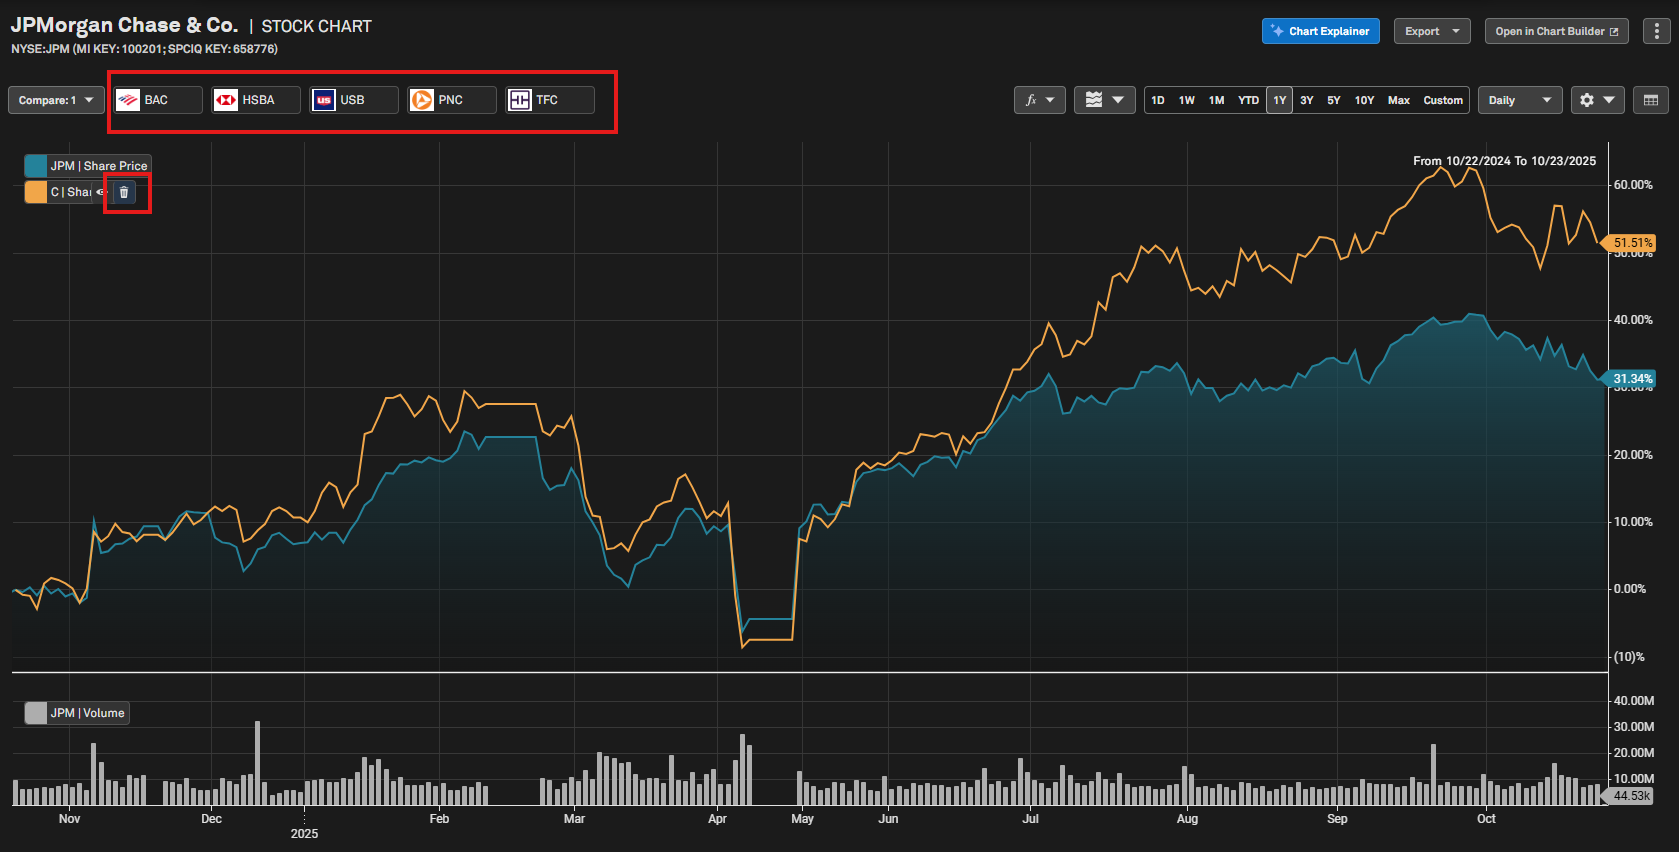This screenshot has width=1679, height=852.
Task: Select the 10Y time range
Action: click(x=1365, y=100)
